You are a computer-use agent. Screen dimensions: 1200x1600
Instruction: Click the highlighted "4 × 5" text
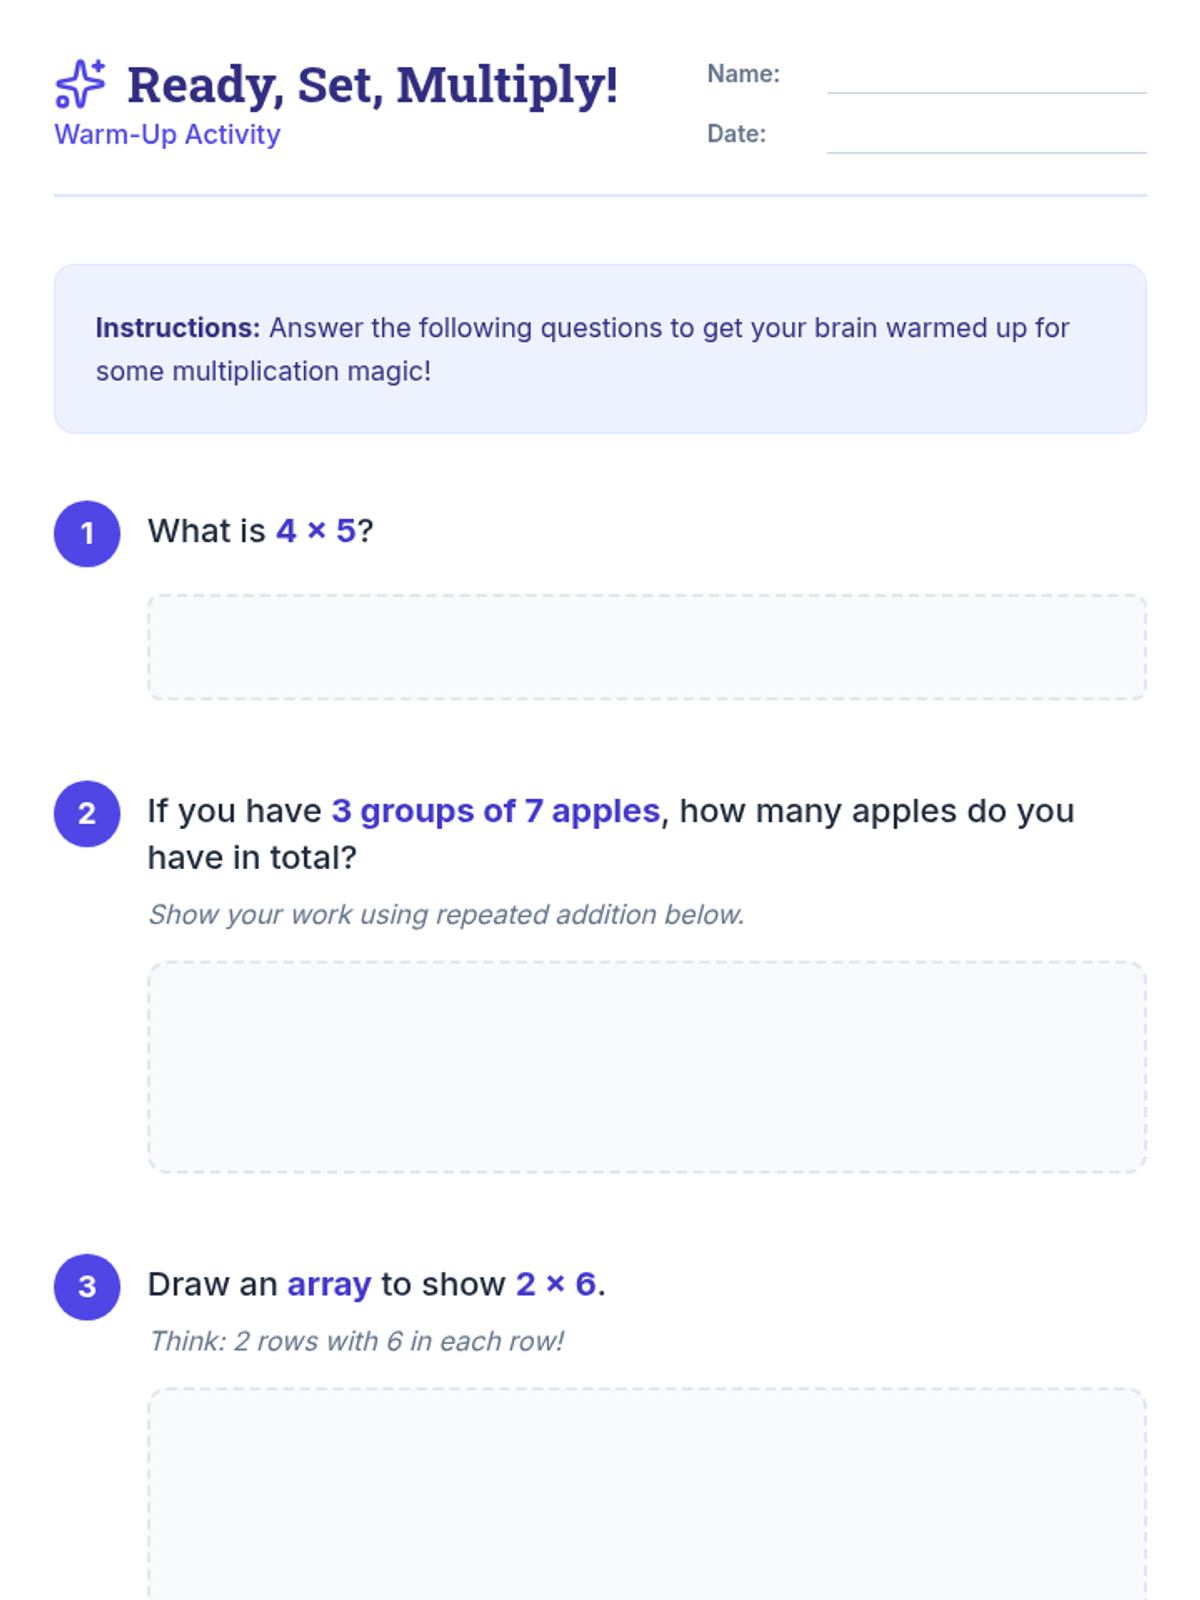(x=316, y=531)
